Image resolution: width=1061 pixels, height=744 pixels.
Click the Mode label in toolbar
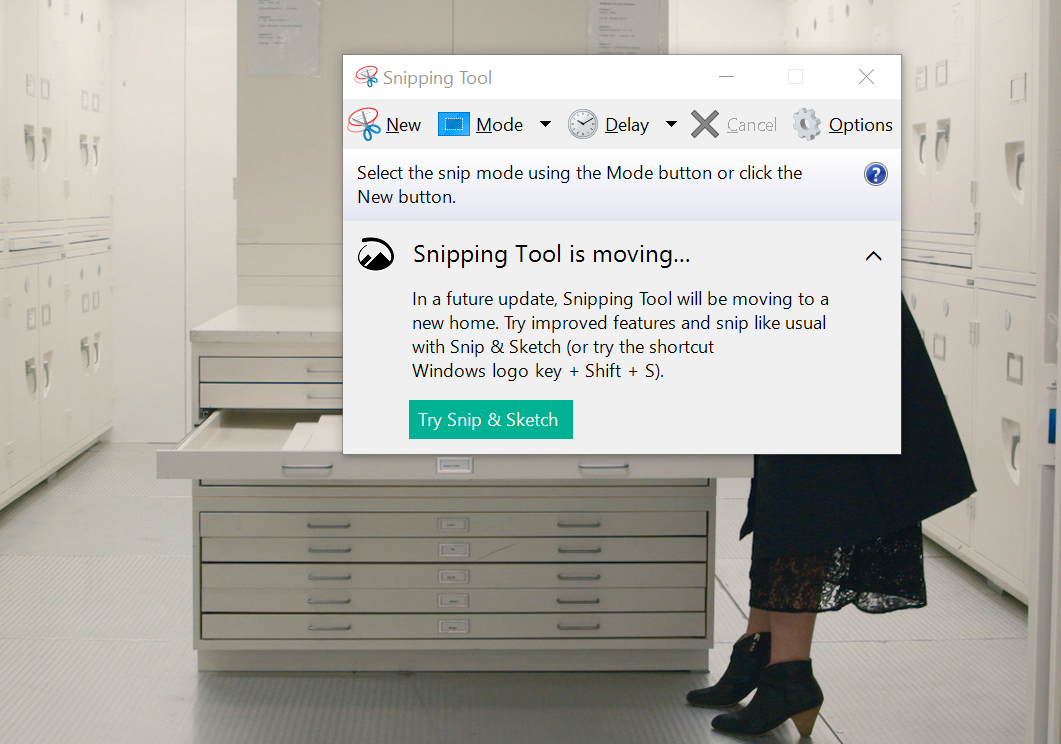(499, 125)
